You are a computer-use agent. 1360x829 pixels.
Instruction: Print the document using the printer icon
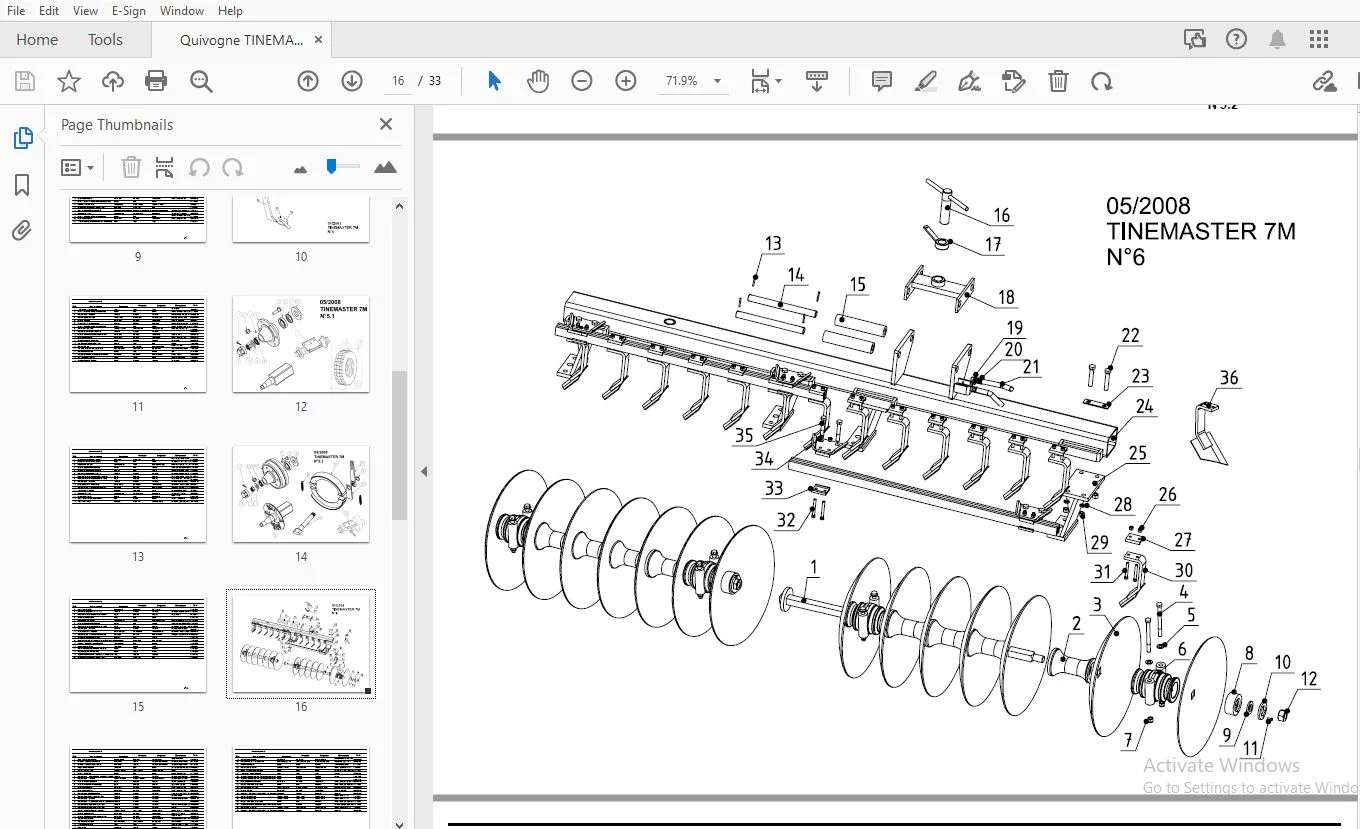(156, 81)
